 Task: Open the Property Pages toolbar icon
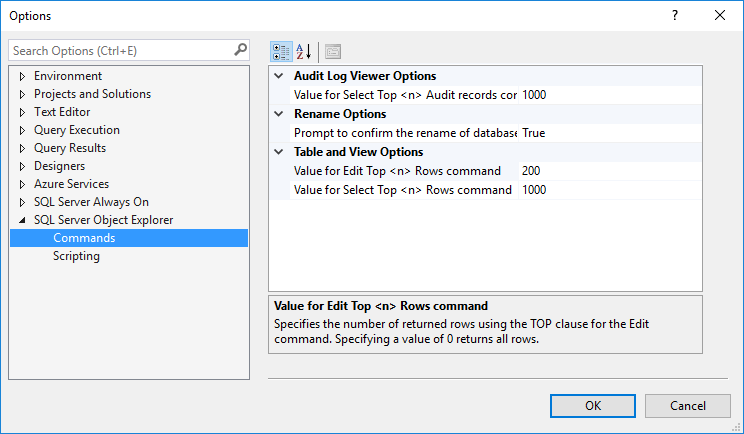click(x=333, y=52)
